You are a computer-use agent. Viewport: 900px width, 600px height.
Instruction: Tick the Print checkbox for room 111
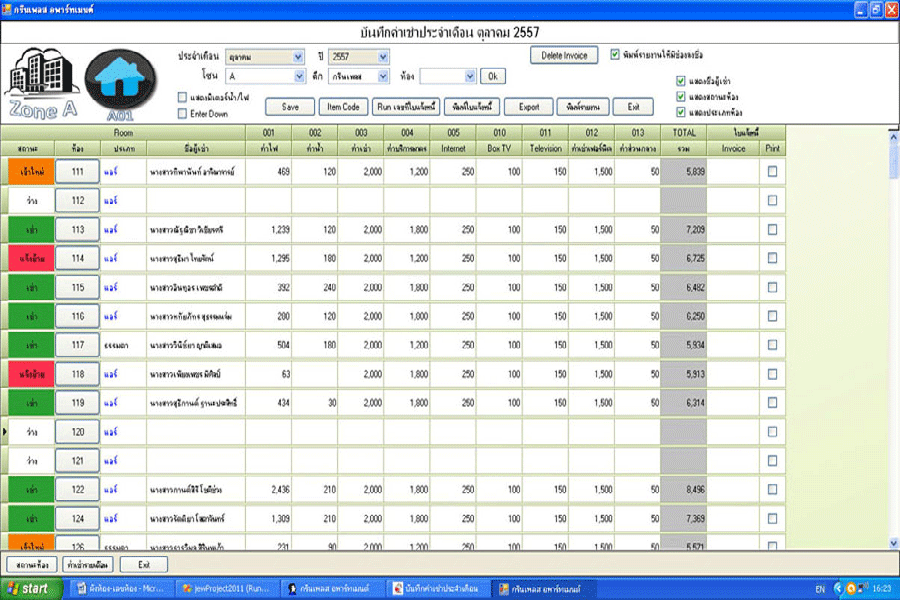(x=771, y=172)
